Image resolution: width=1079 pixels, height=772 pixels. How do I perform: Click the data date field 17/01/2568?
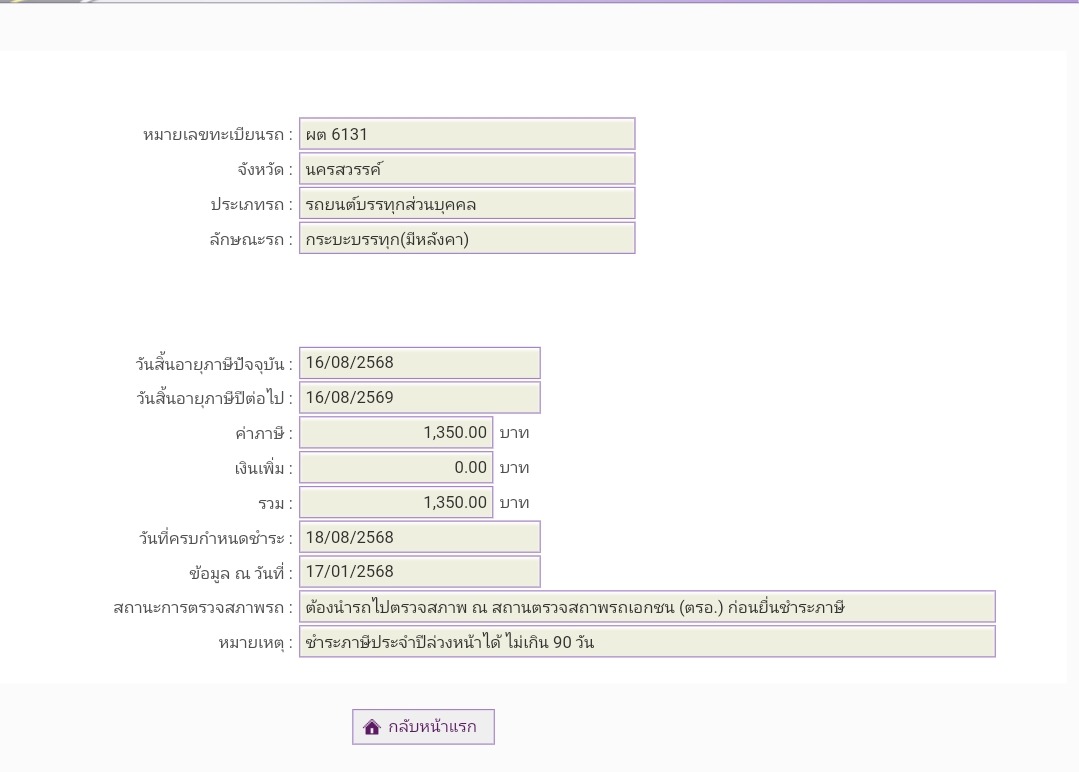point(420,572)
